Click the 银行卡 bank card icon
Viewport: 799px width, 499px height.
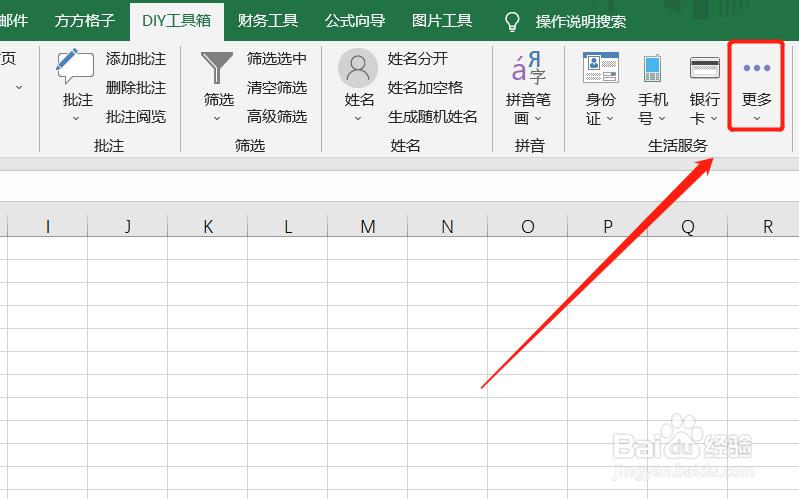click(x=705, y=68)
